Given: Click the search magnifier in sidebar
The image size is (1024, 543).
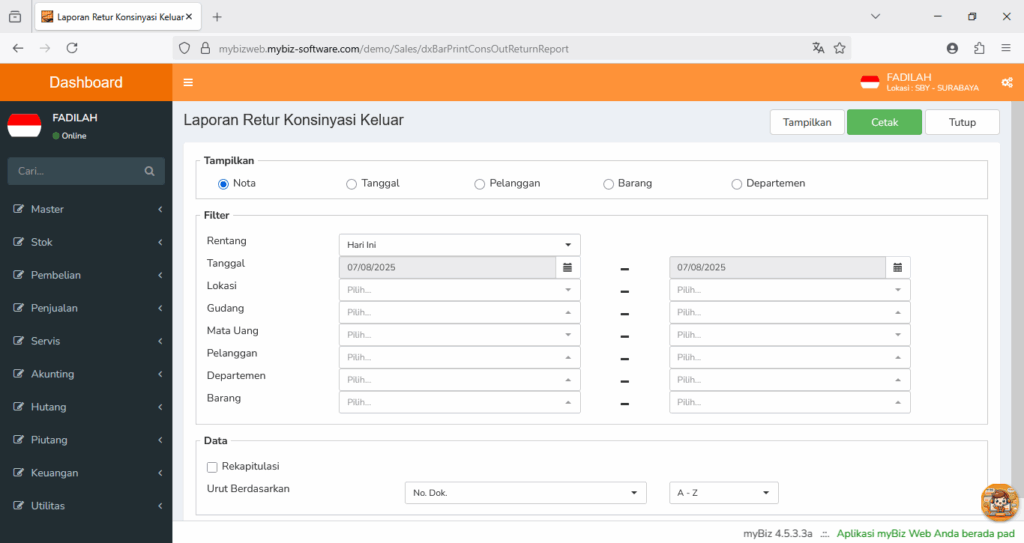Looking at the screenshot, I should tap(150, 171).
